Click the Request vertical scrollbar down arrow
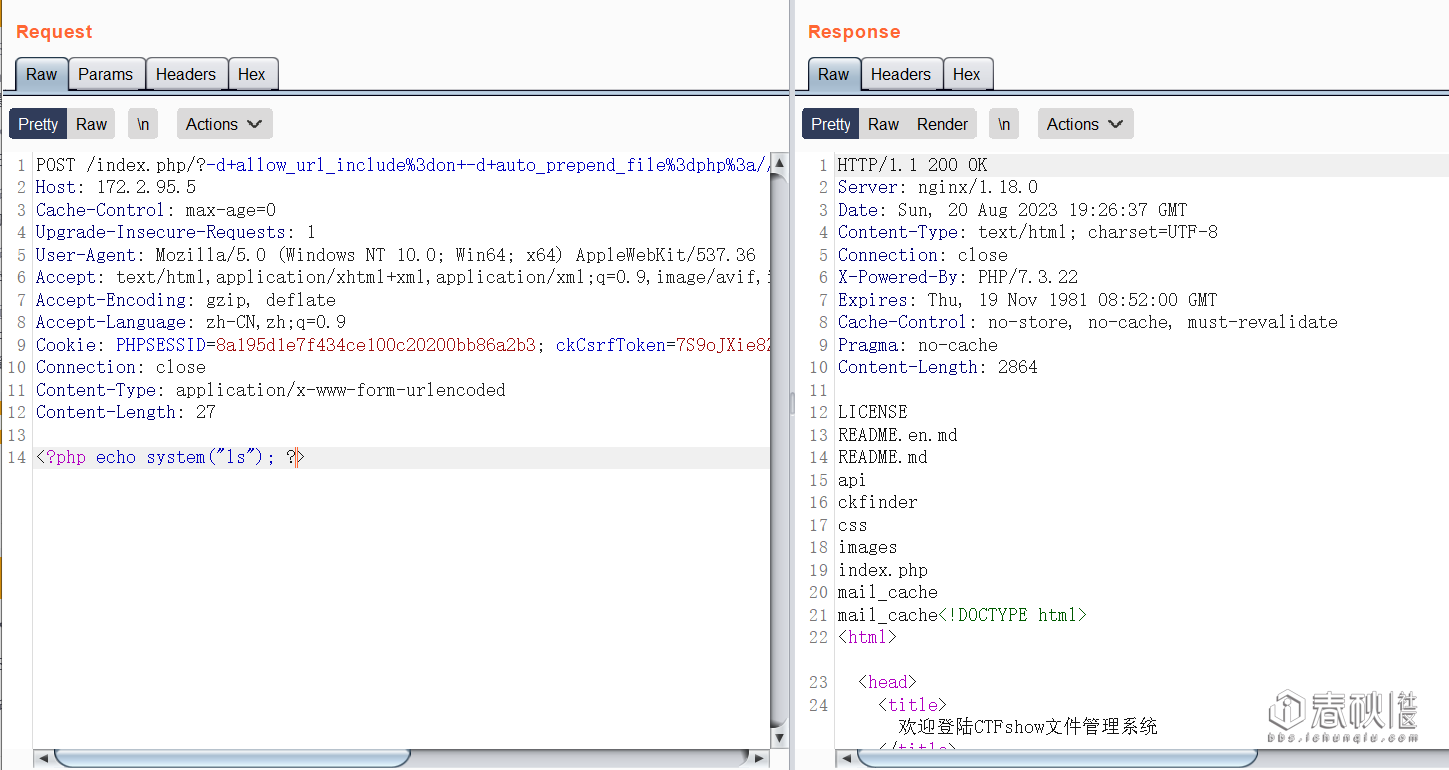The width and height of the screenshot is (1449, 770). point(780,738)
